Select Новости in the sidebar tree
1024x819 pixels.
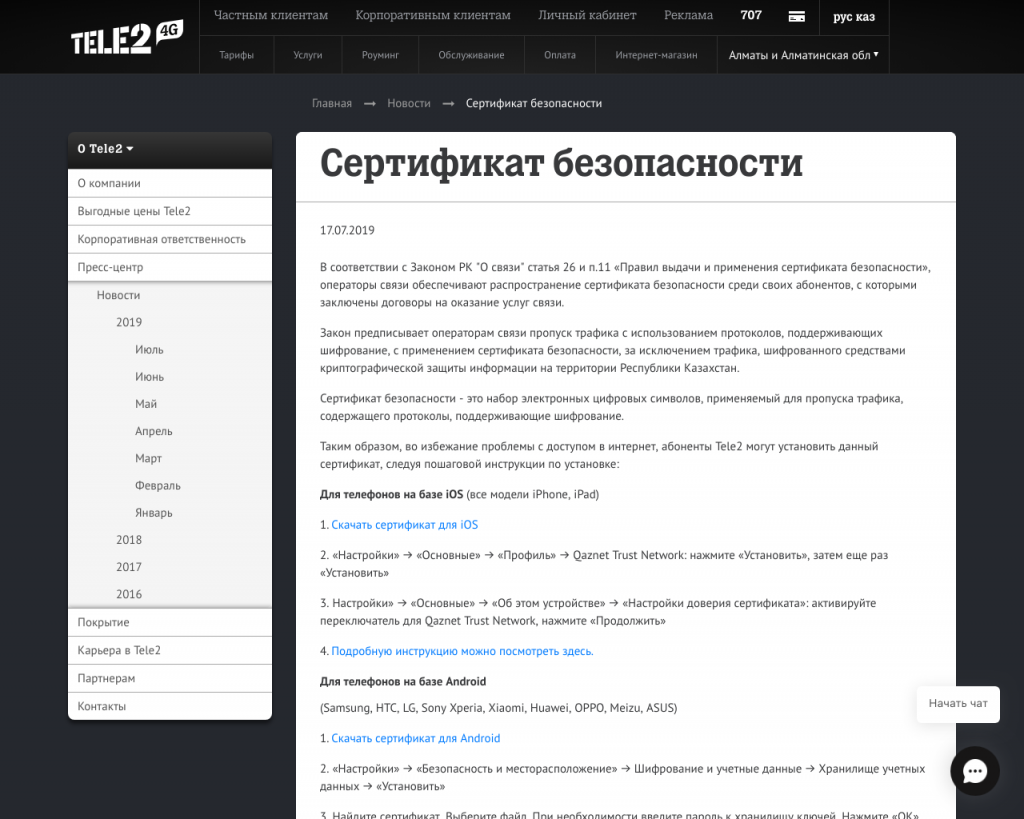coord(118,295)
